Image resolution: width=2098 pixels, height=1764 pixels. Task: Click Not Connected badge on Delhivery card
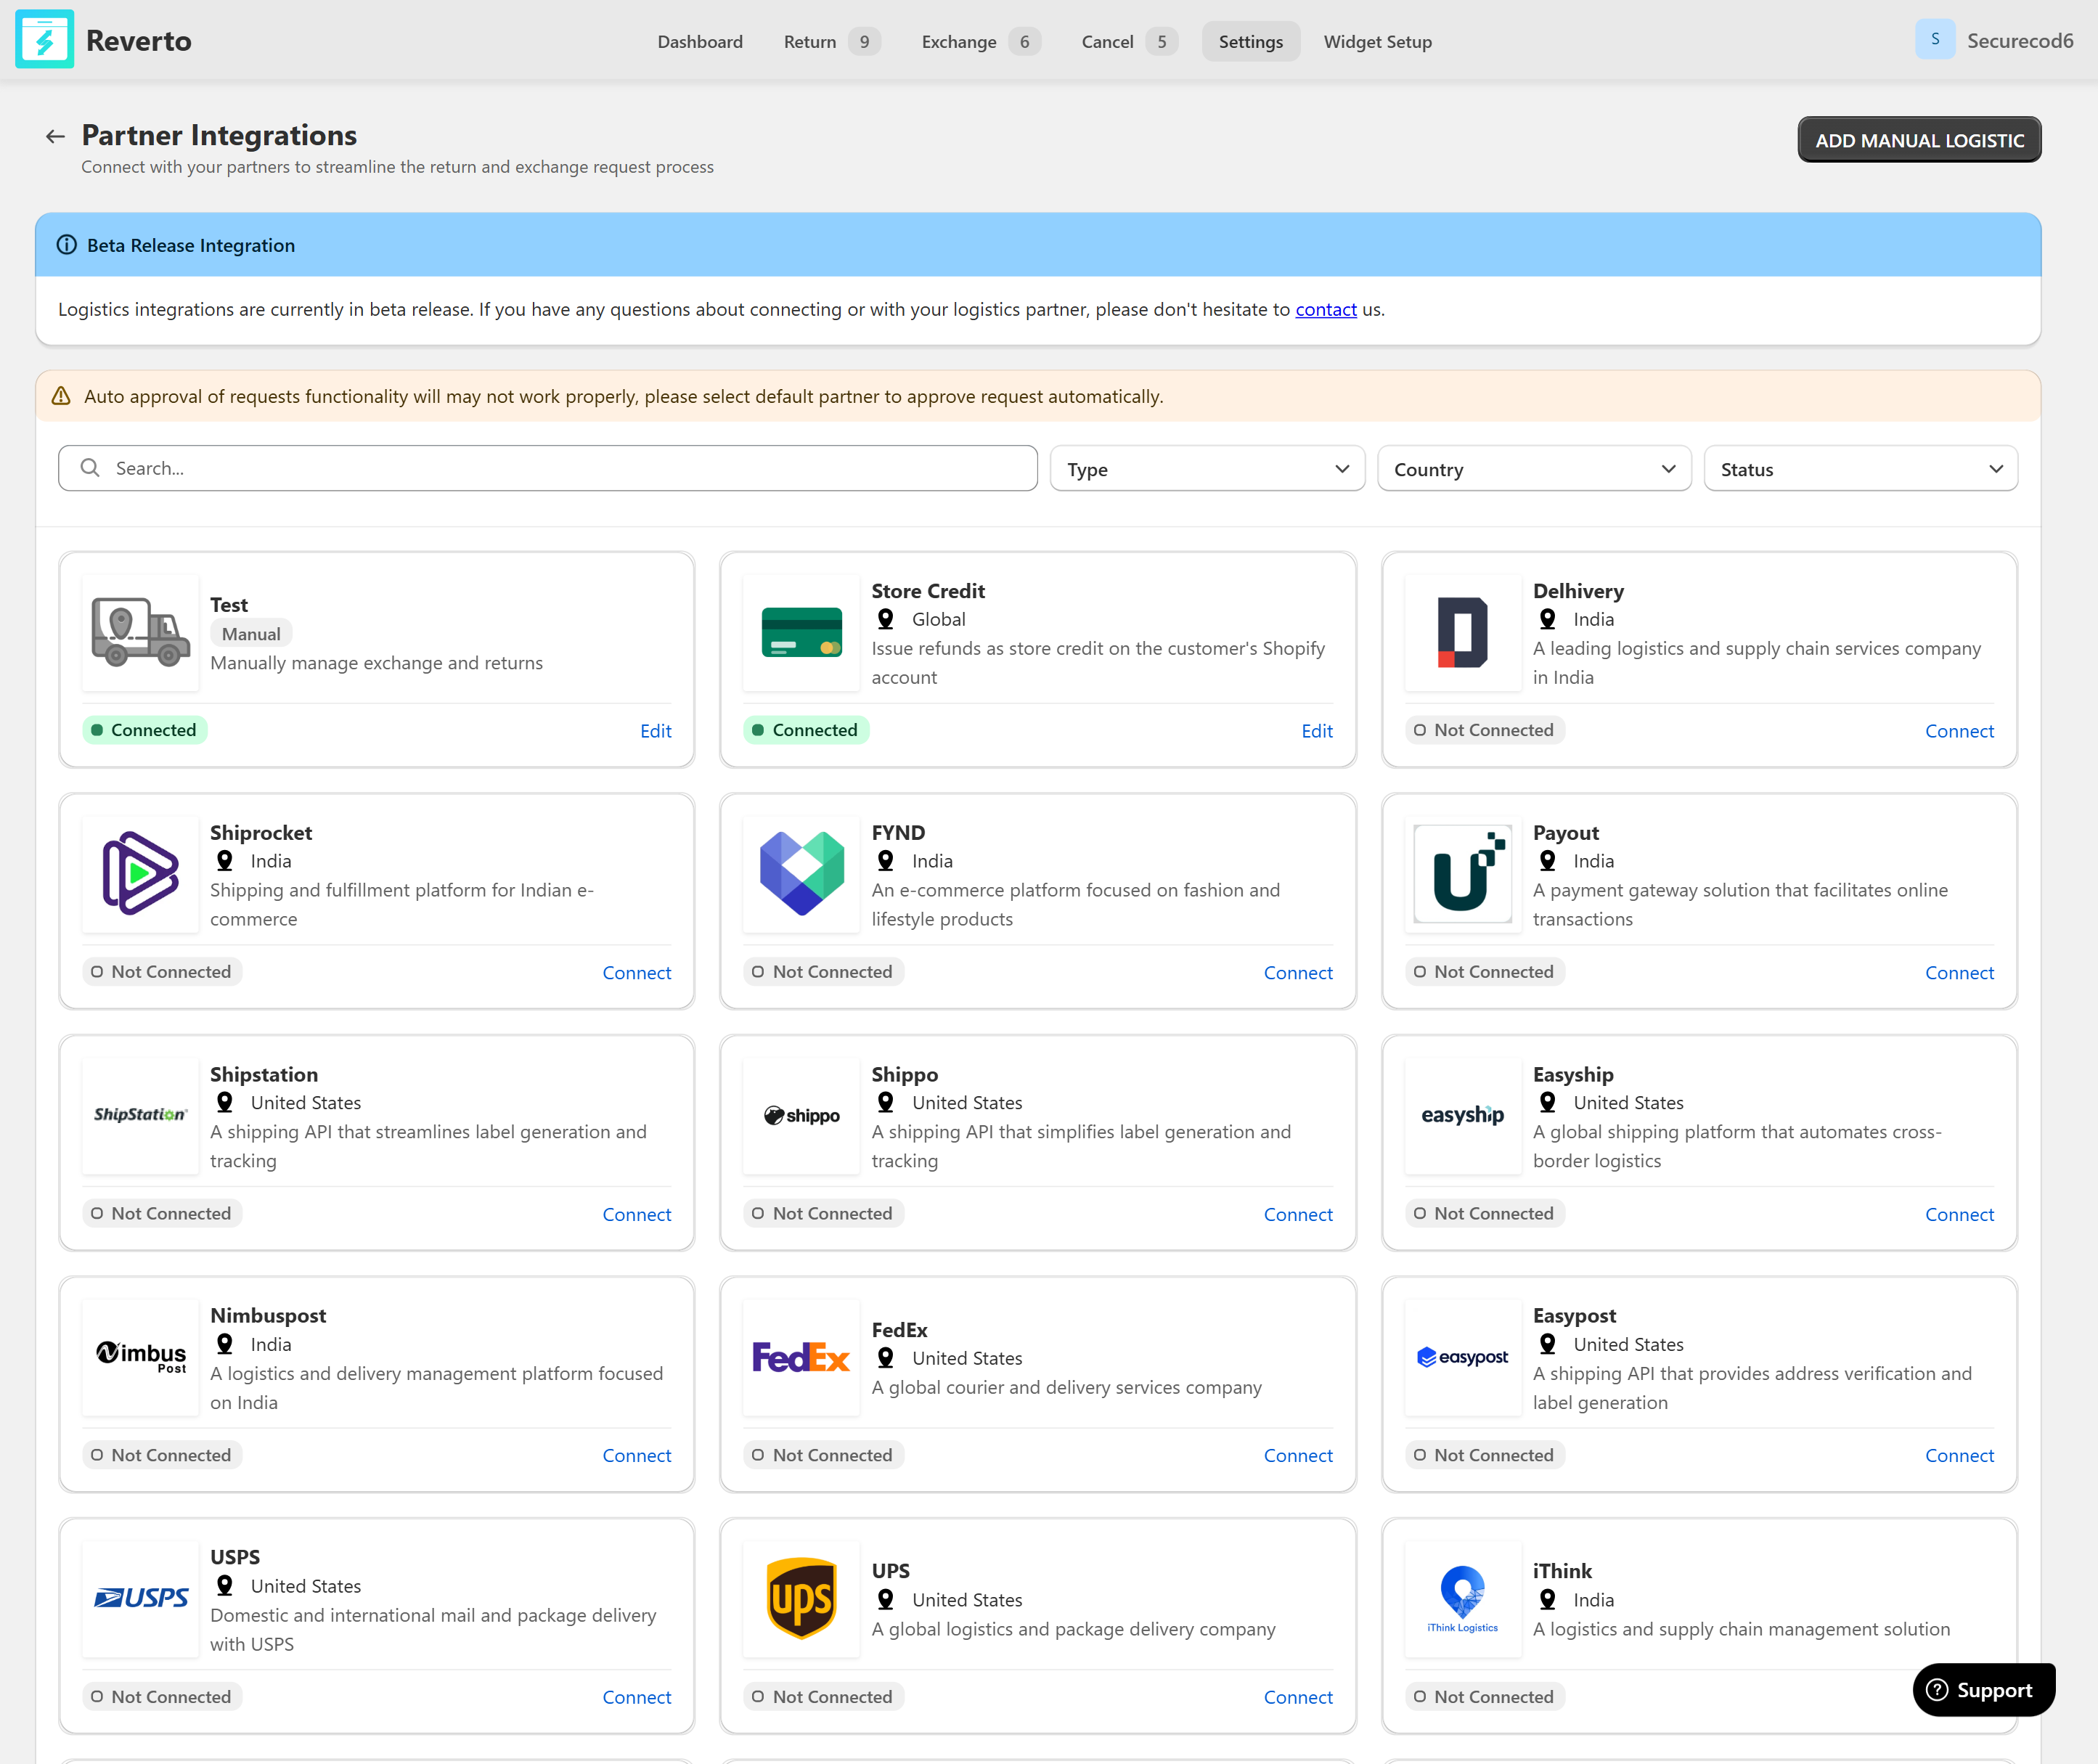[1484, 730]
